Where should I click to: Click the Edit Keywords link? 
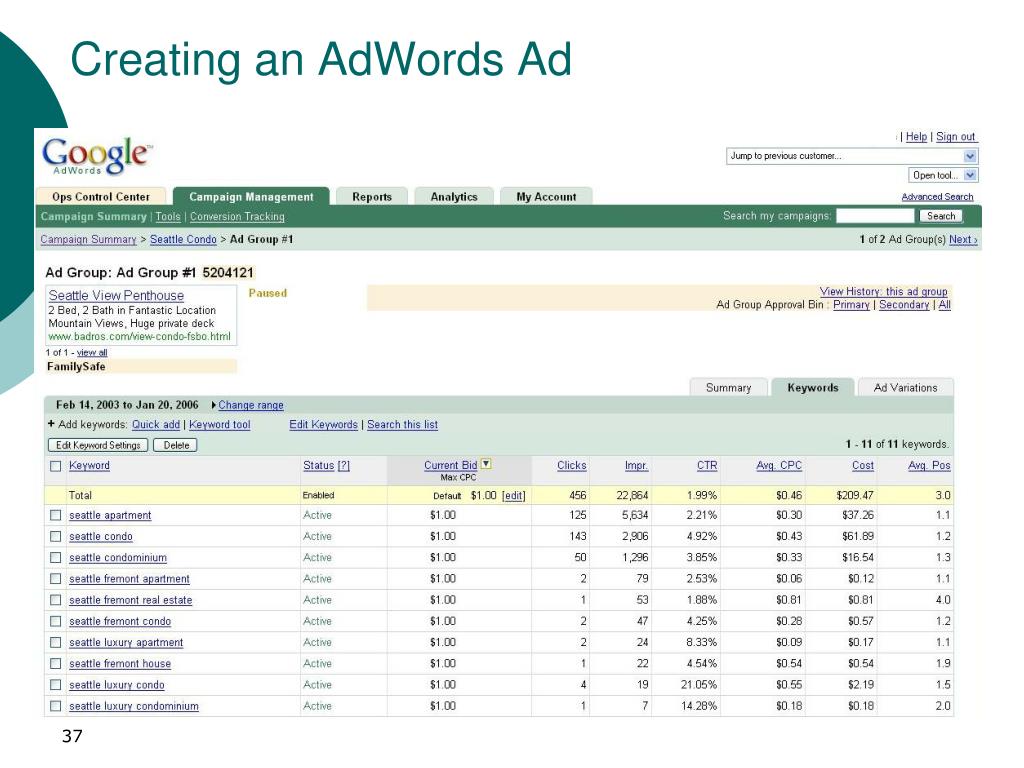[x=323, y=424]
